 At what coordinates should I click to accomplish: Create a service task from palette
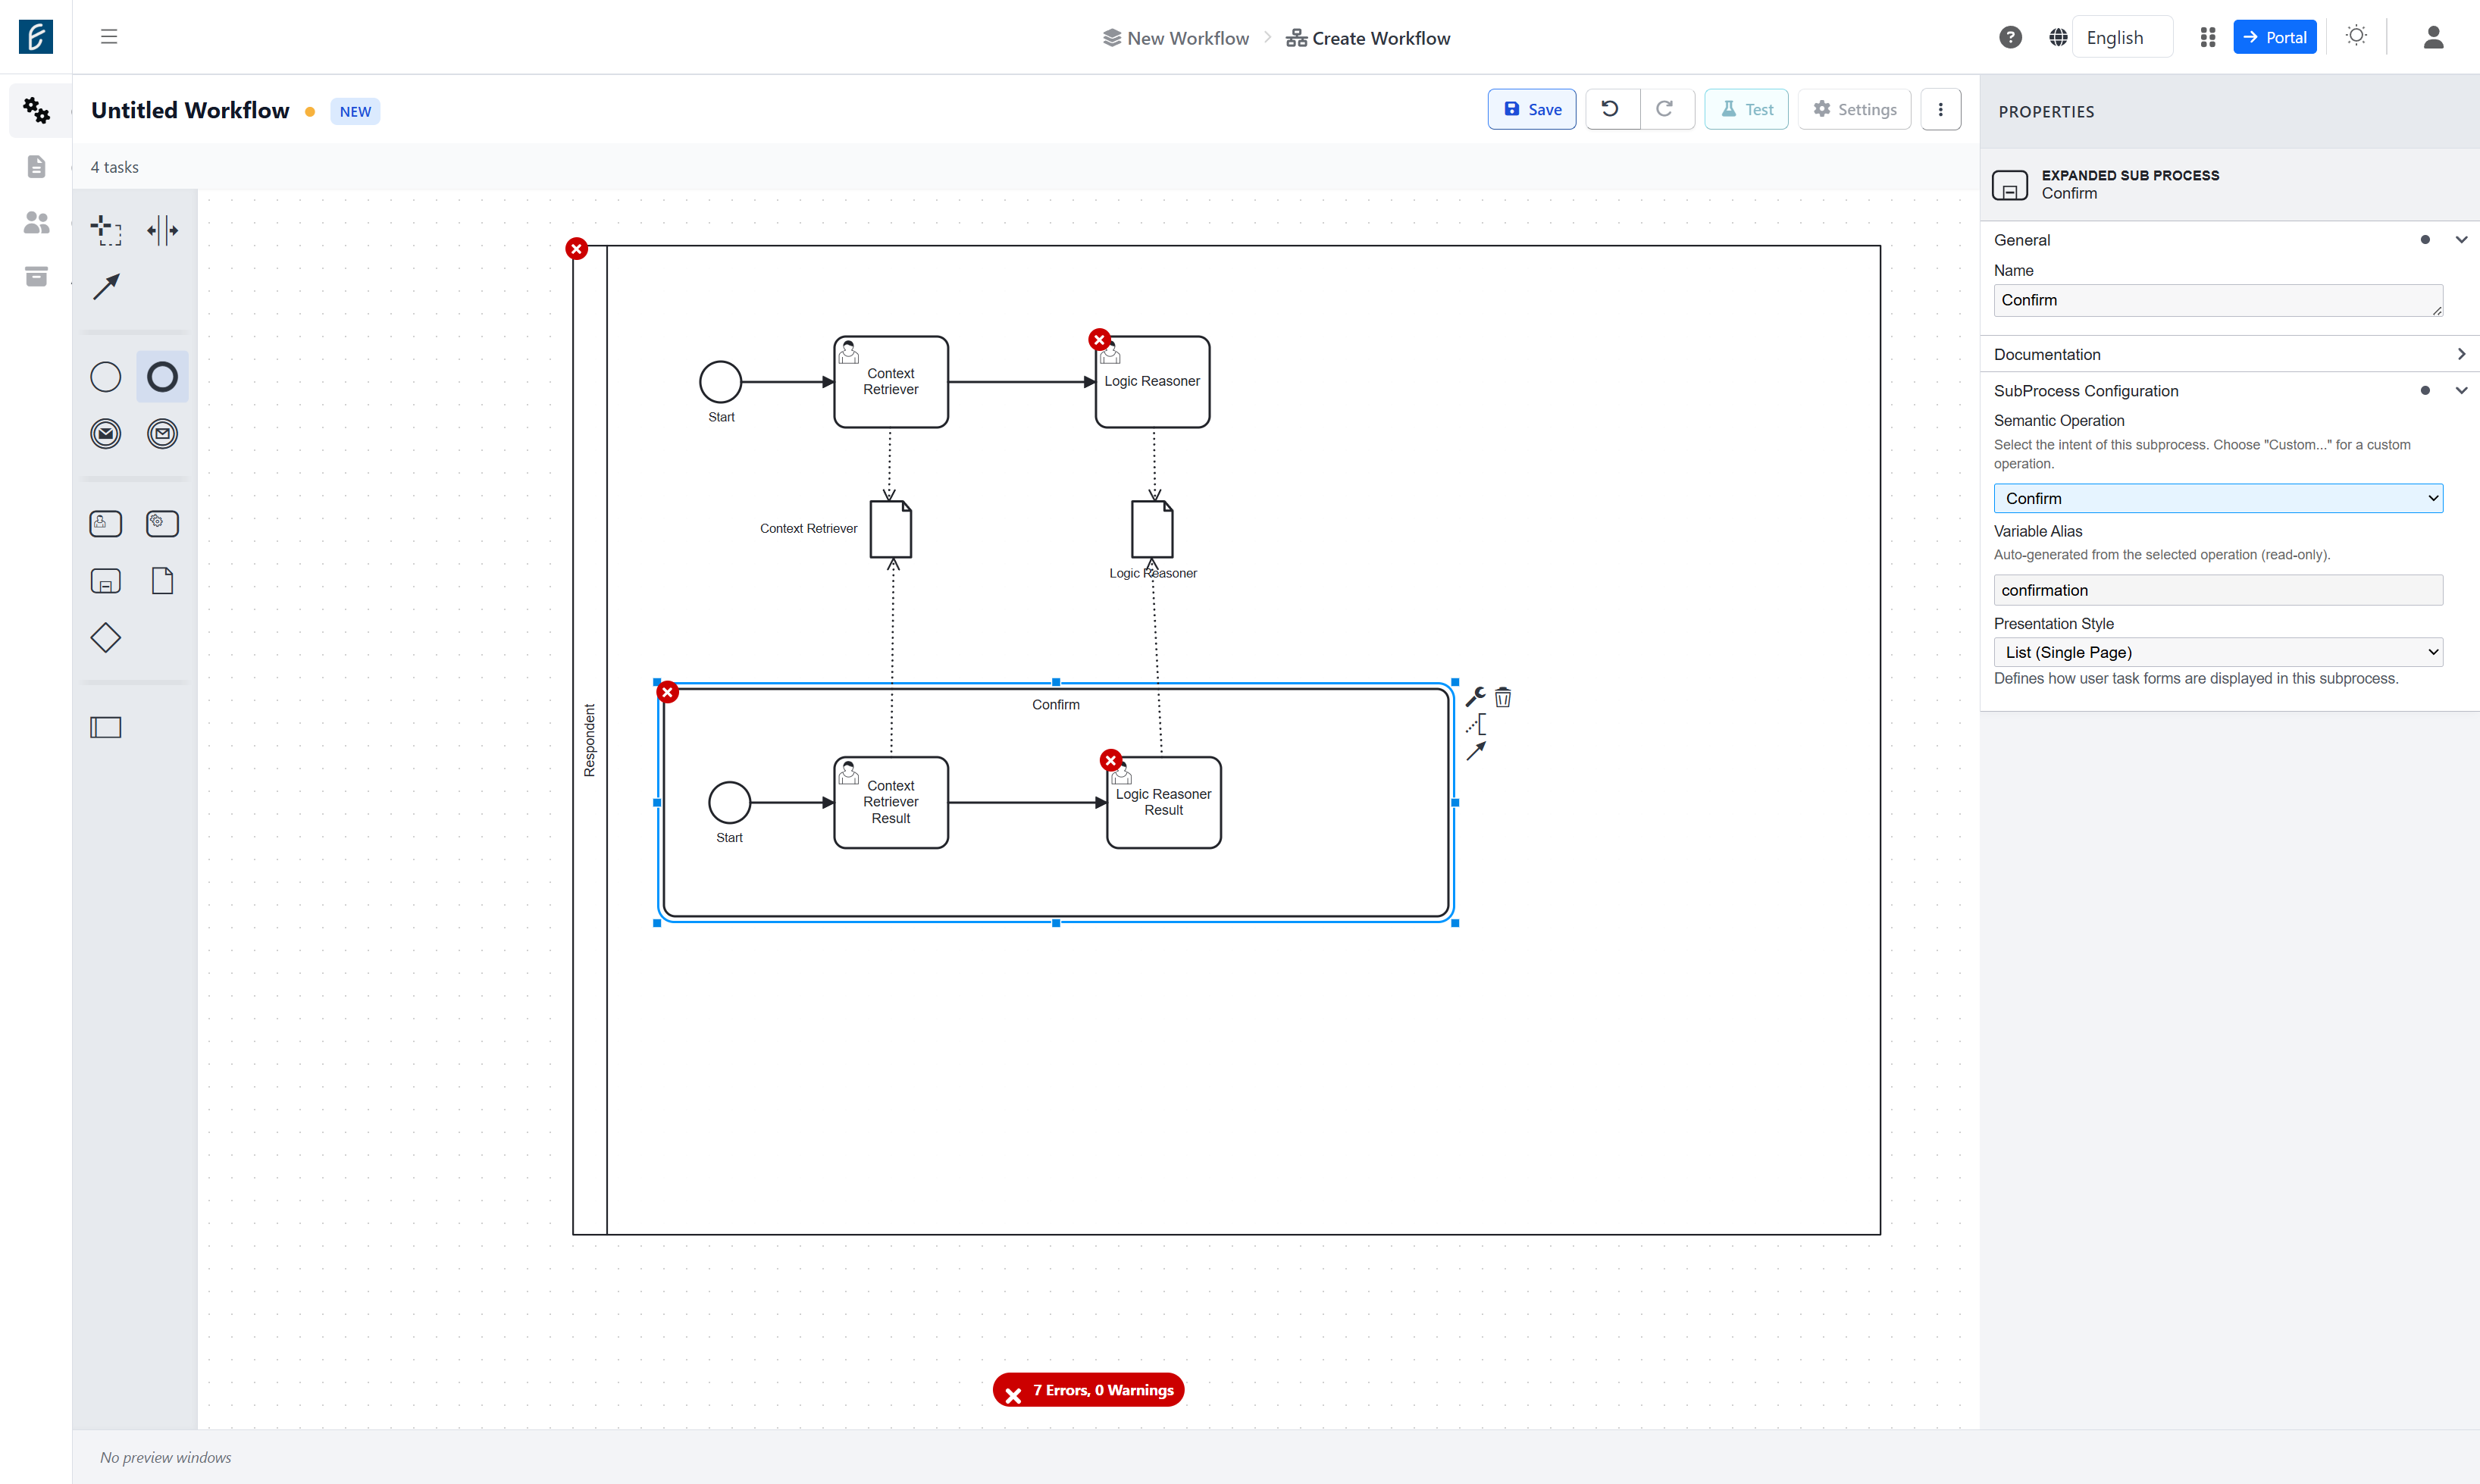[x=162, y=524]
